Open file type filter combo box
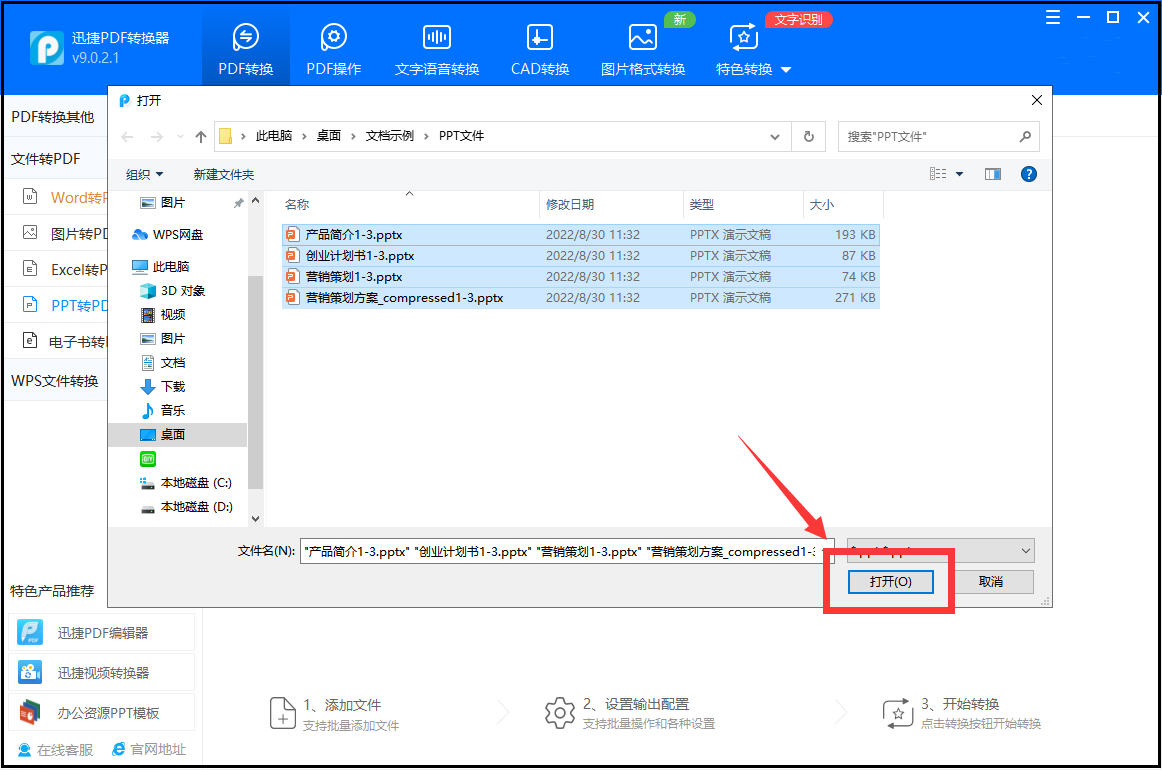 point(940,551)
